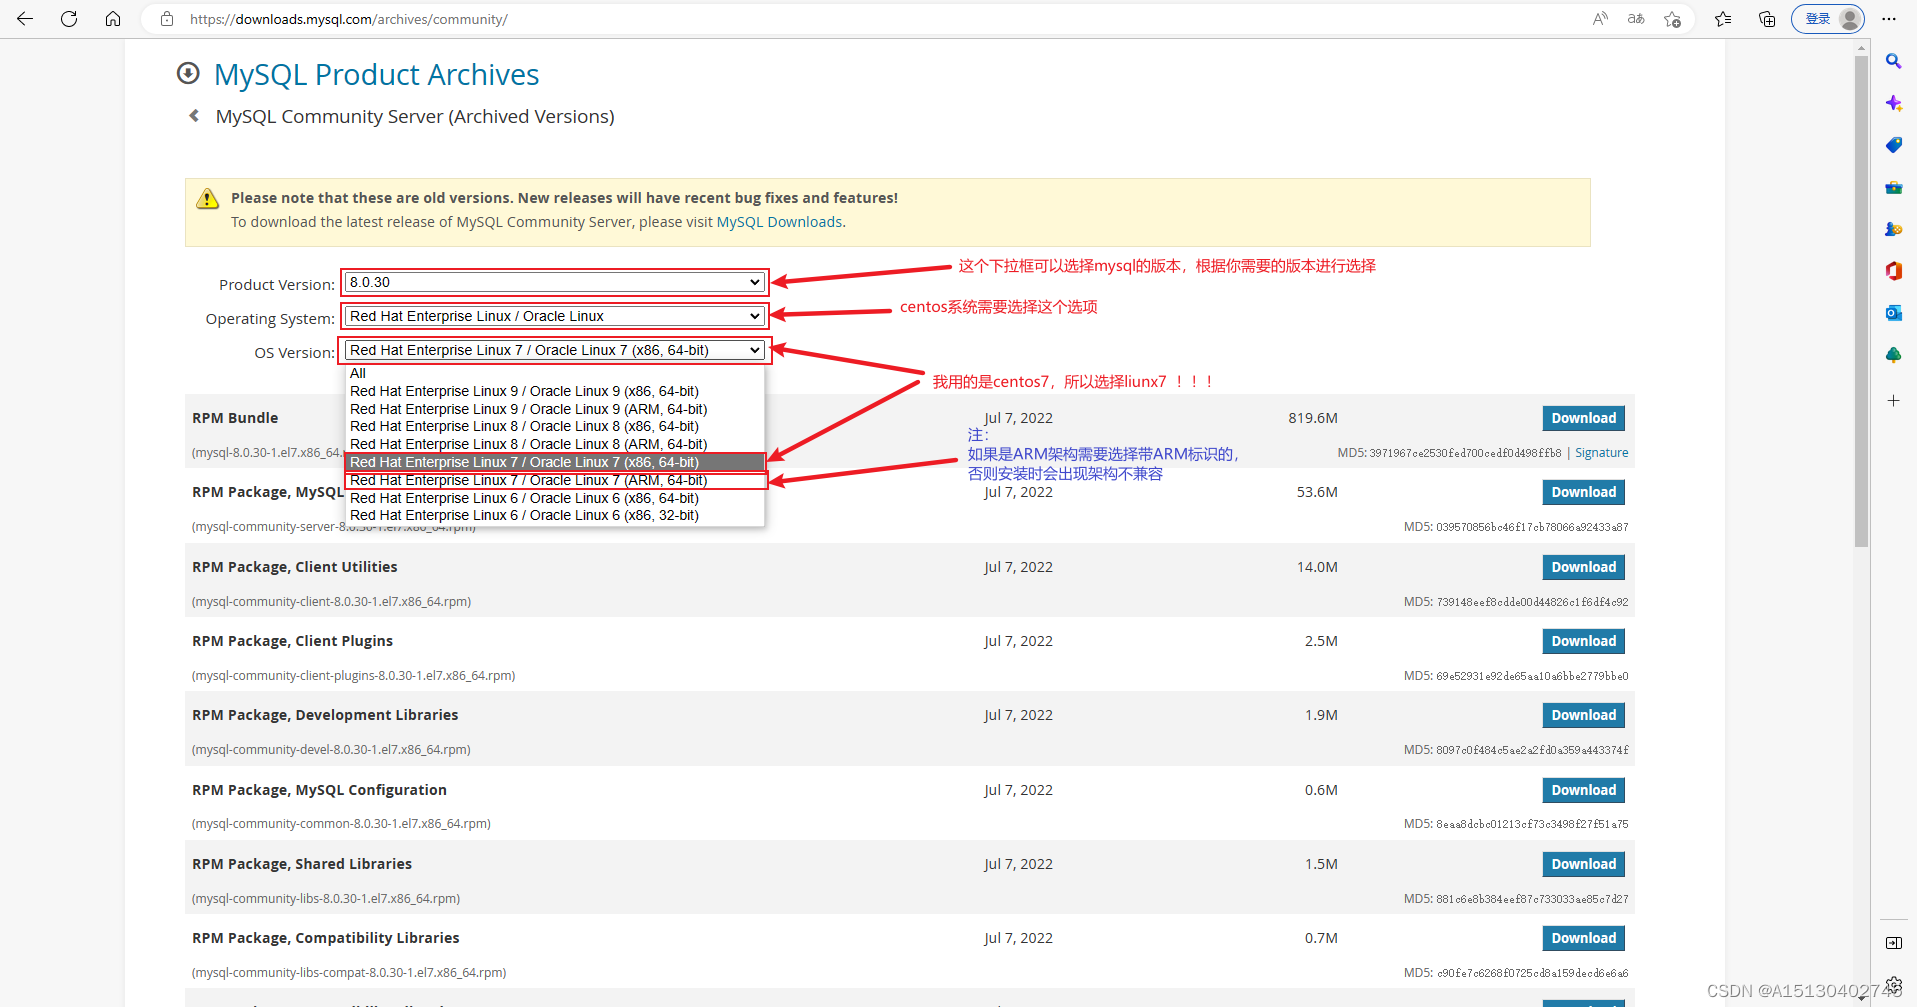Add this page to favorites
The width and height of the screenshot is (1917, 1007).
point(1673,19)
